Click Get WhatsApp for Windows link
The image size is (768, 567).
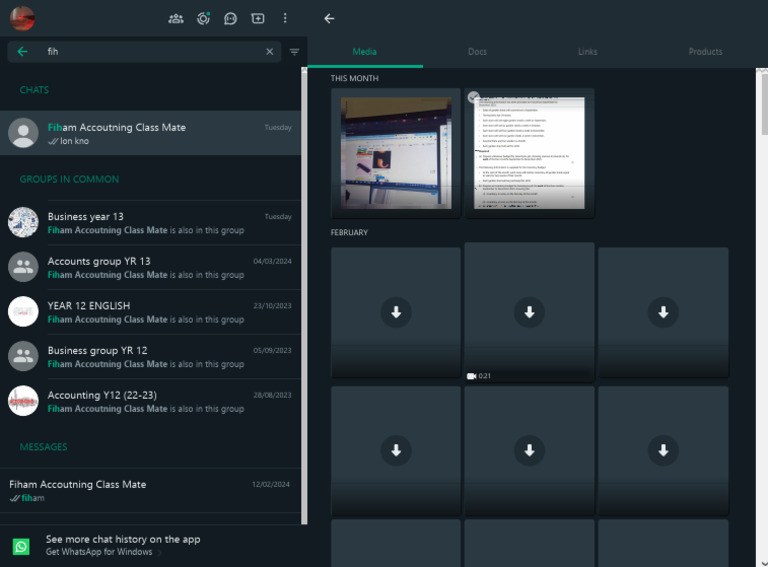click(99, 552)
